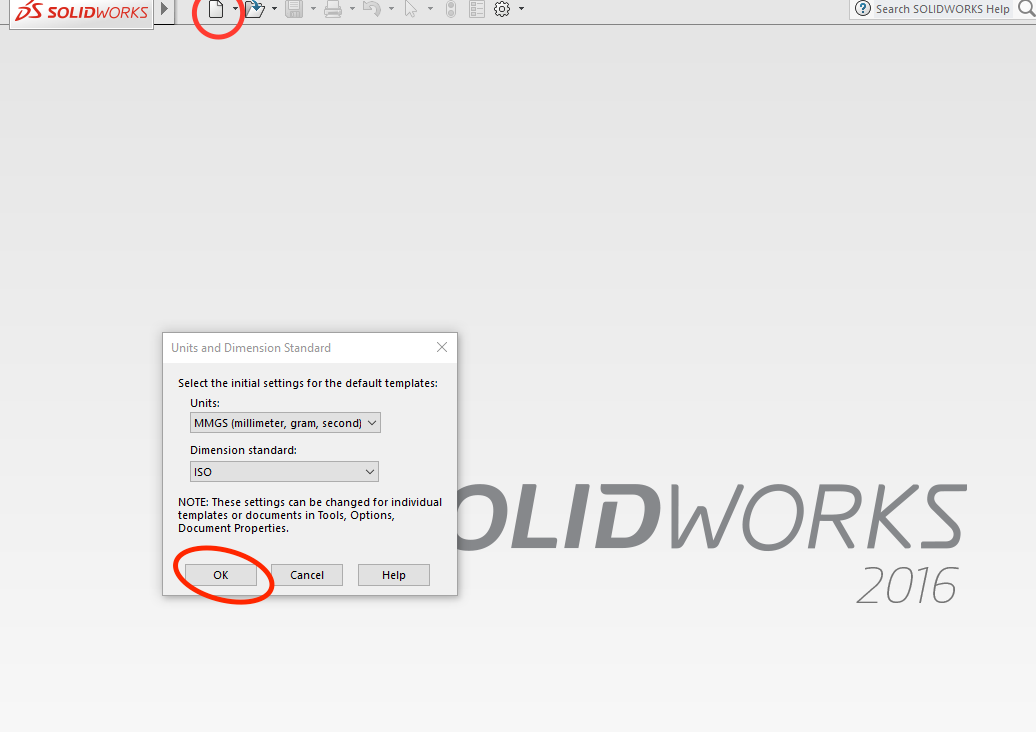Click the Help question mark icon
Screen dimensions: 1036x732
tap(862, 9)
